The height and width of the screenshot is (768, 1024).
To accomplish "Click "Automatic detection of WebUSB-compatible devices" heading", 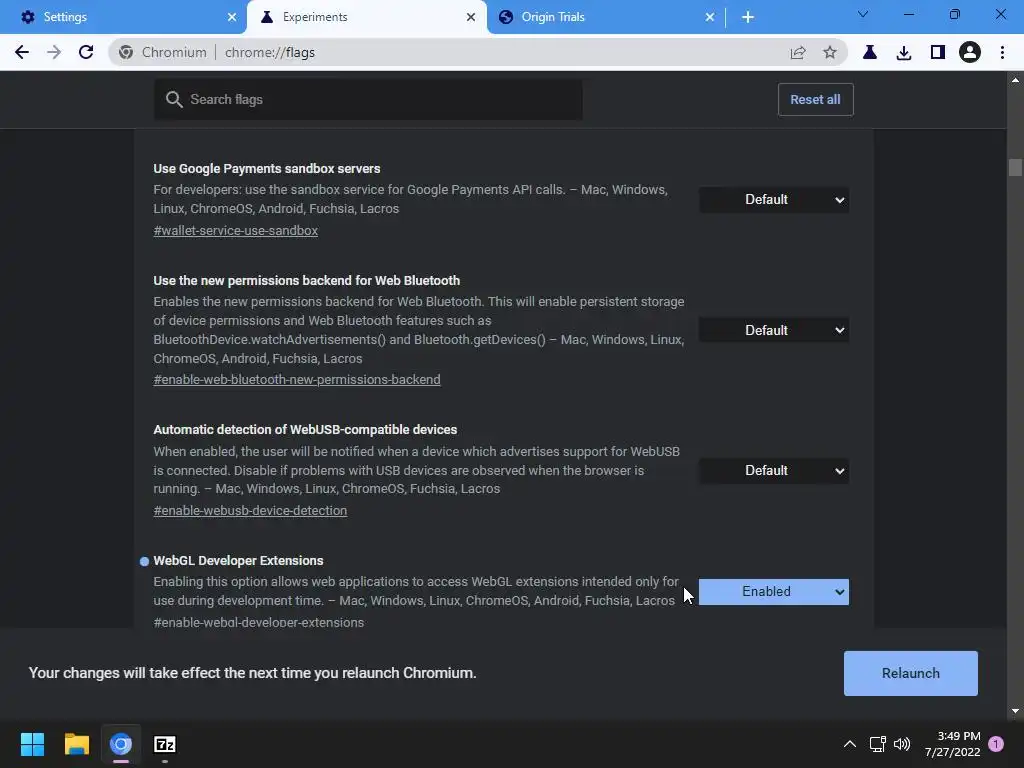I will pyautogui.click(x=305, y=430).
